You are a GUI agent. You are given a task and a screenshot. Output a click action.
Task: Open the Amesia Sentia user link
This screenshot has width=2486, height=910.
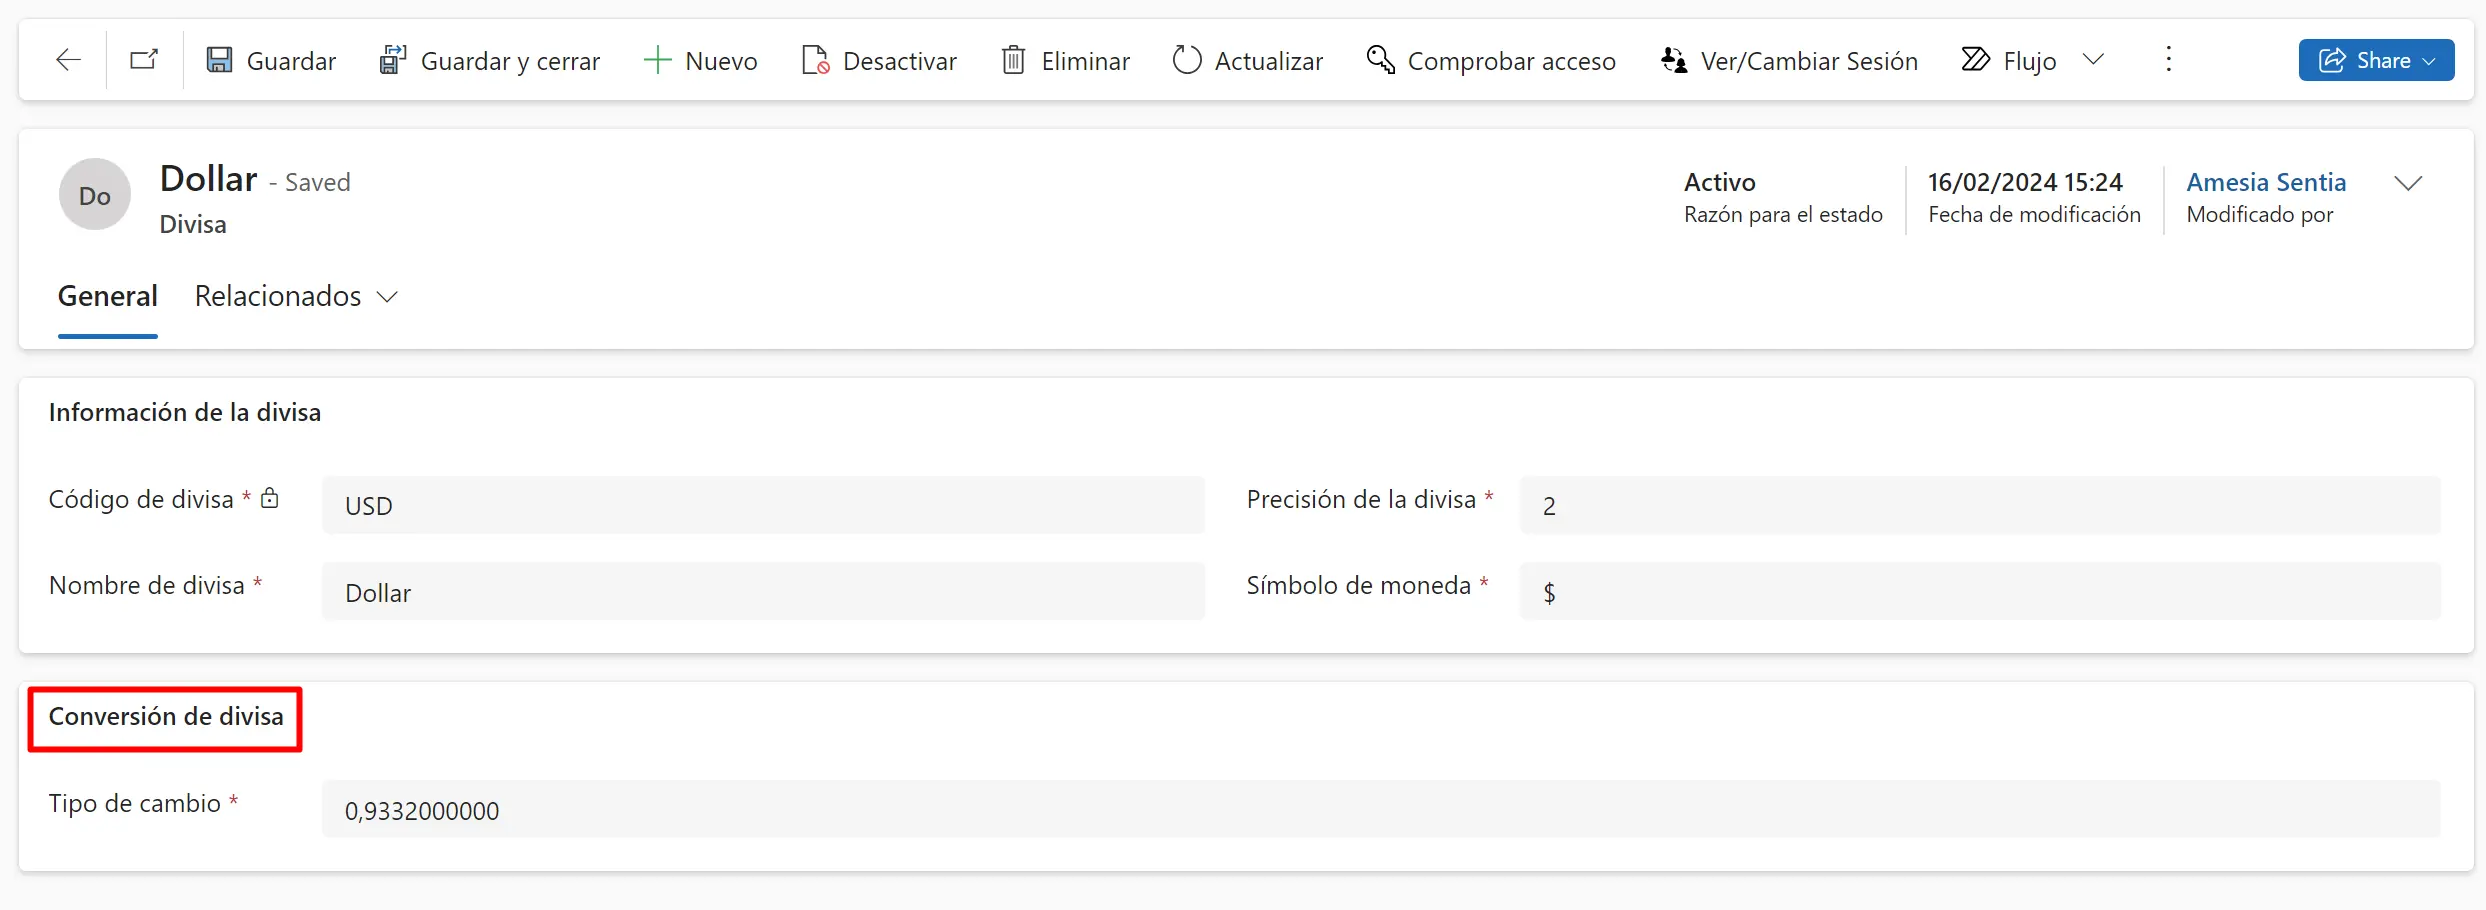coord(2265,182)
